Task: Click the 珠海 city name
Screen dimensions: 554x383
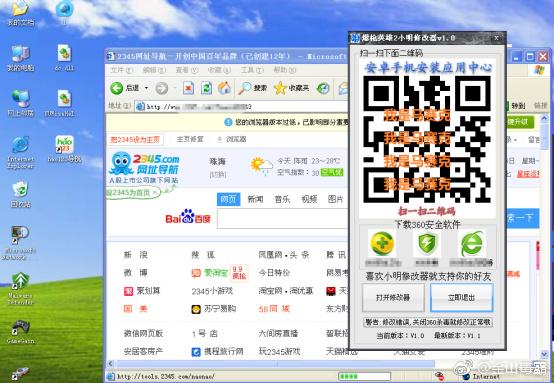Action: [217, 161]
